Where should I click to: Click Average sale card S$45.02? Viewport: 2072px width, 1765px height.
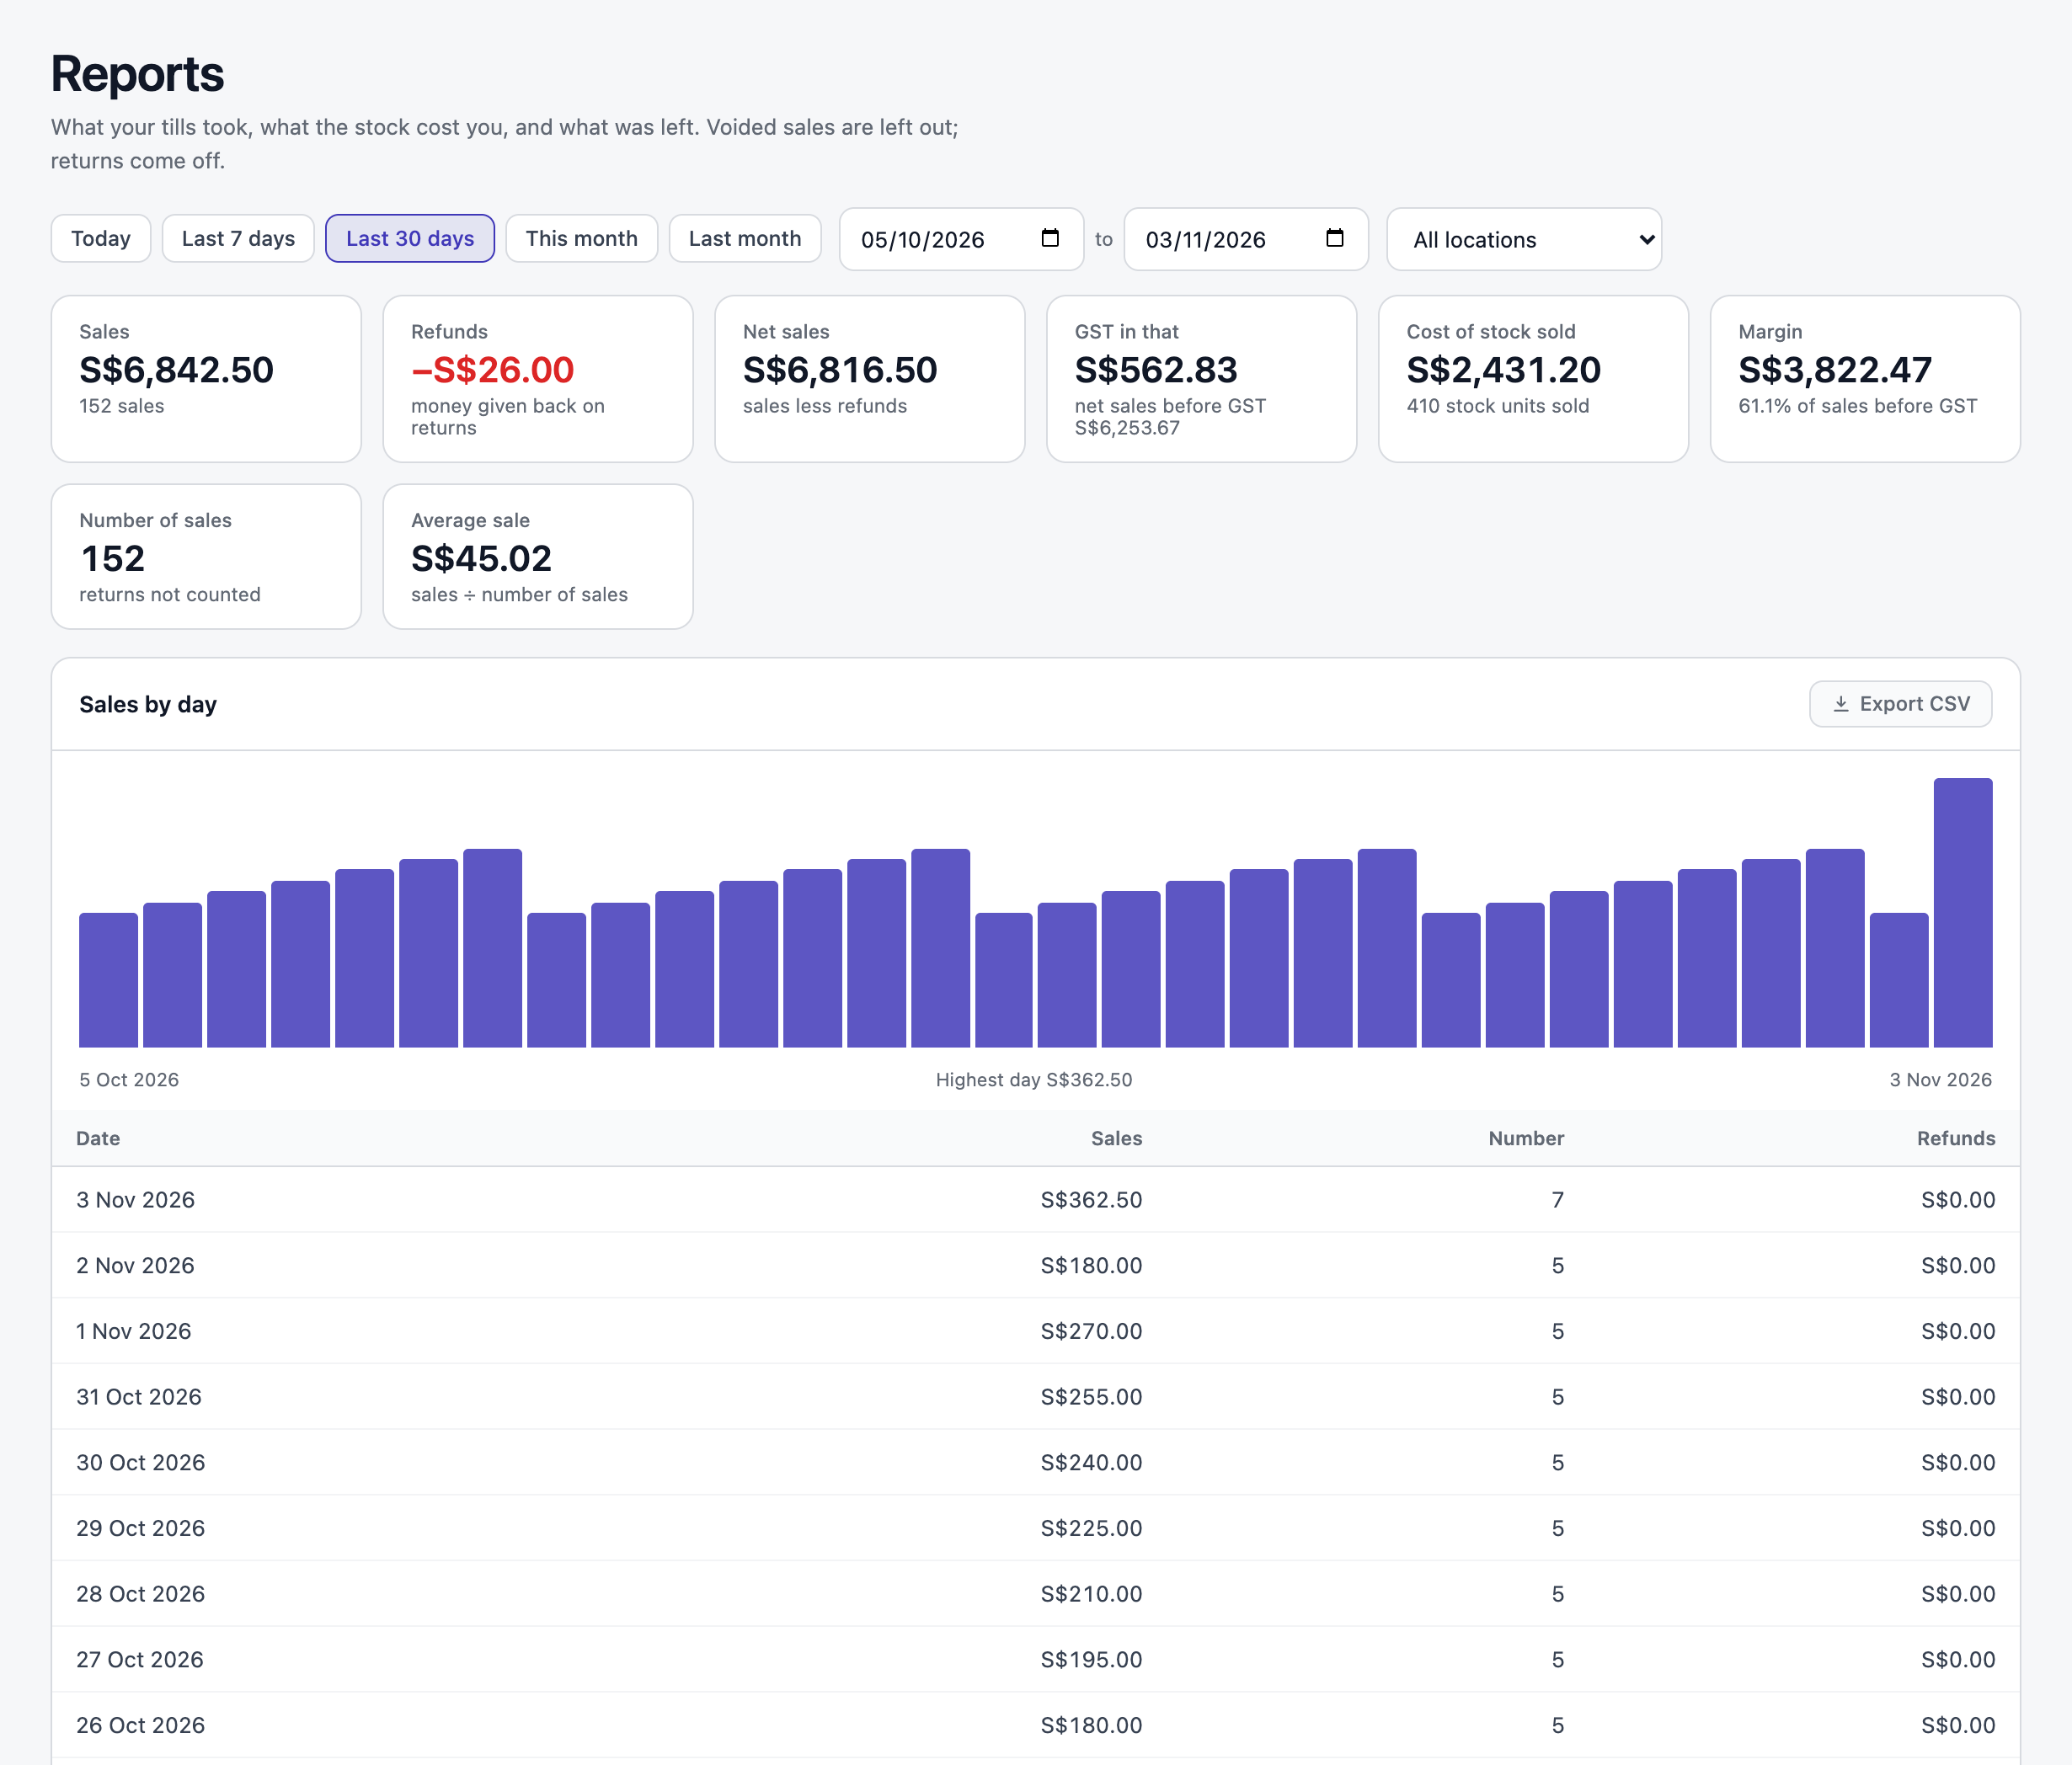tap(538, 557)
